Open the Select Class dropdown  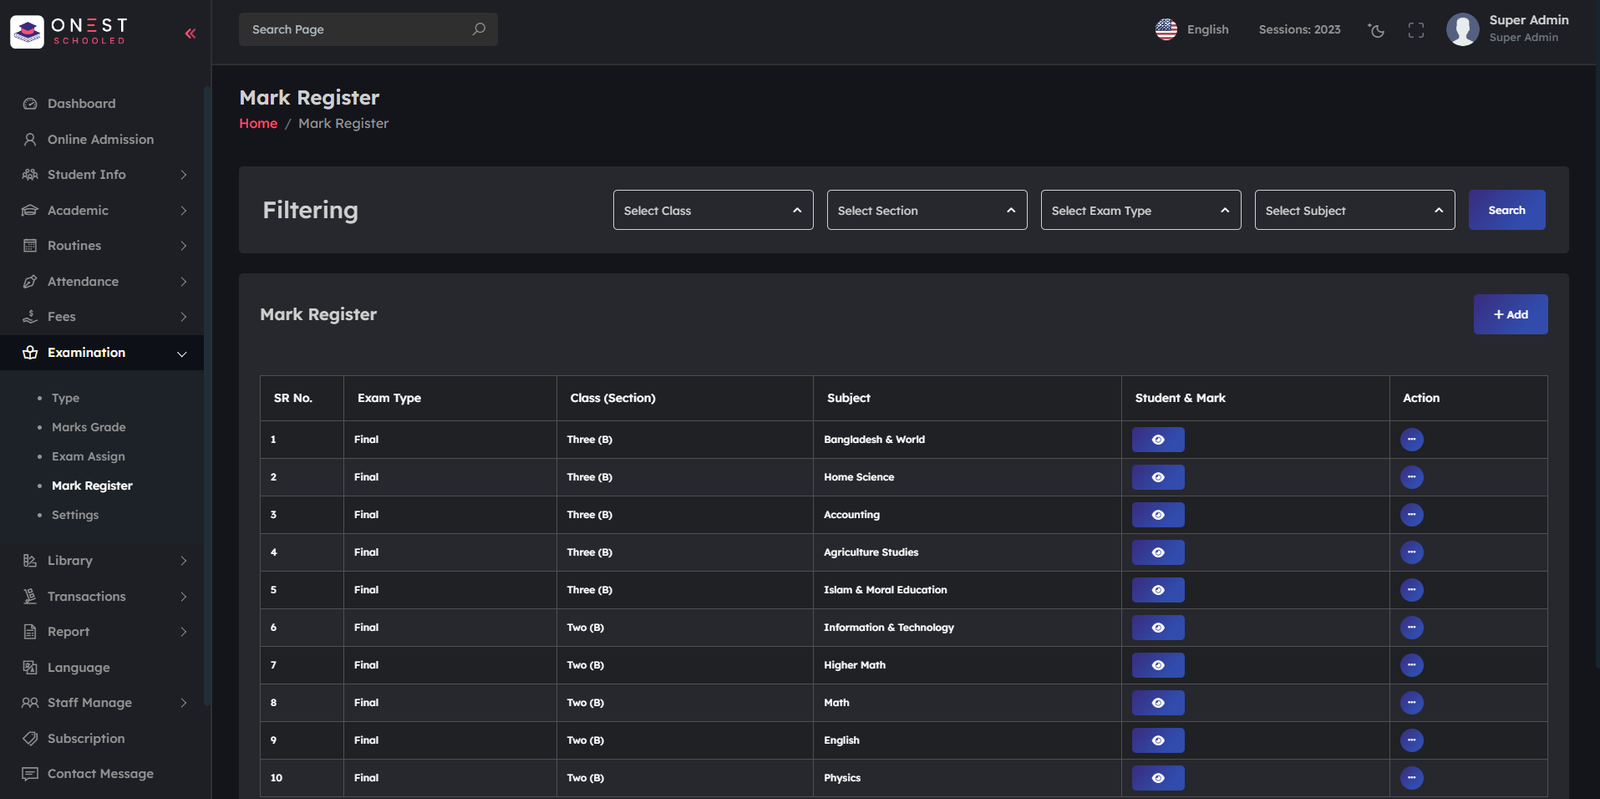(x=713, y=210)
